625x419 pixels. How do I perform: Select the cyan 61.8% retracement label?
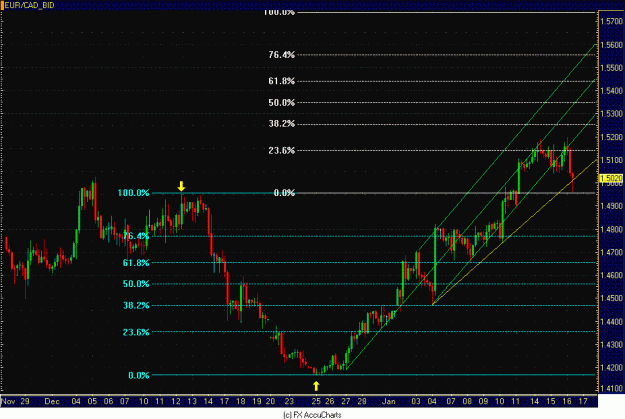pos(136,263)
